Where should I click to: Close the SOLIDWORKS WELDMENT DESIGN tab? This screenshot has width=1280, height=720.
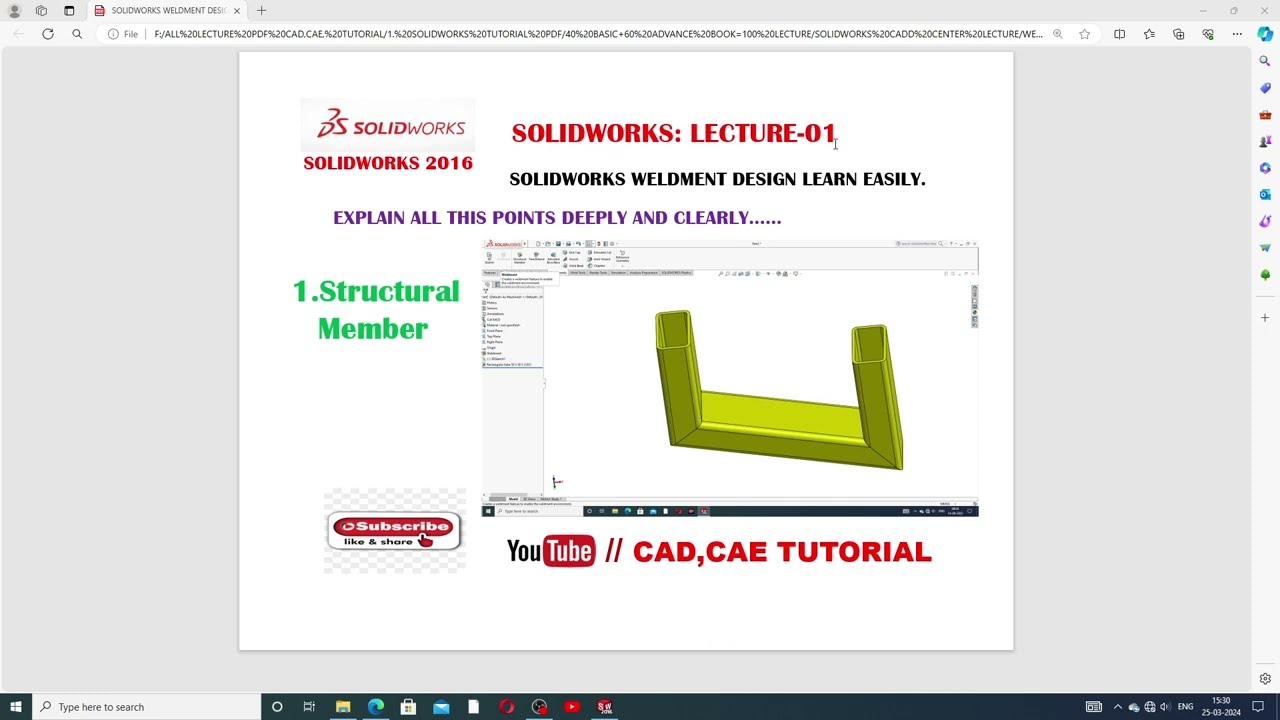(x=237, y=11)
